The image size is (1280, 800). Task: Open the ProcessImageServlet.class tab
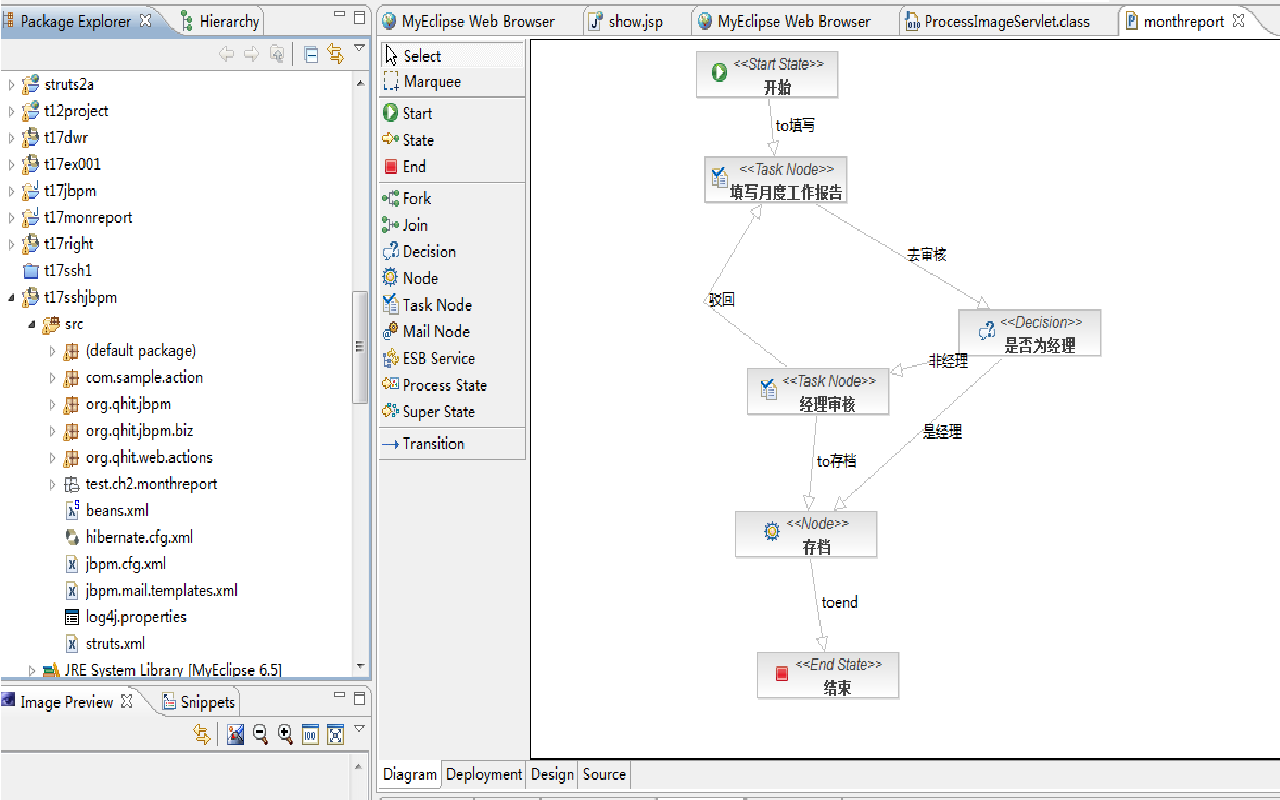[x=996, y=21]
